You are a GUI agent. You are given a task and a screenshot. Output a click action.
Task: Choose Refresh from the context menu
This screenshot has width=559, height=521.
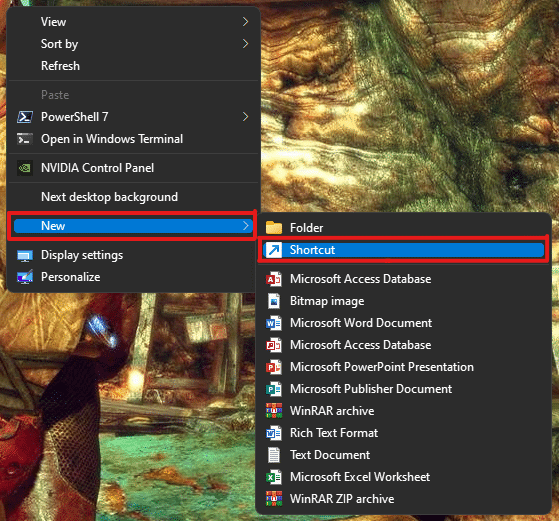133,66
